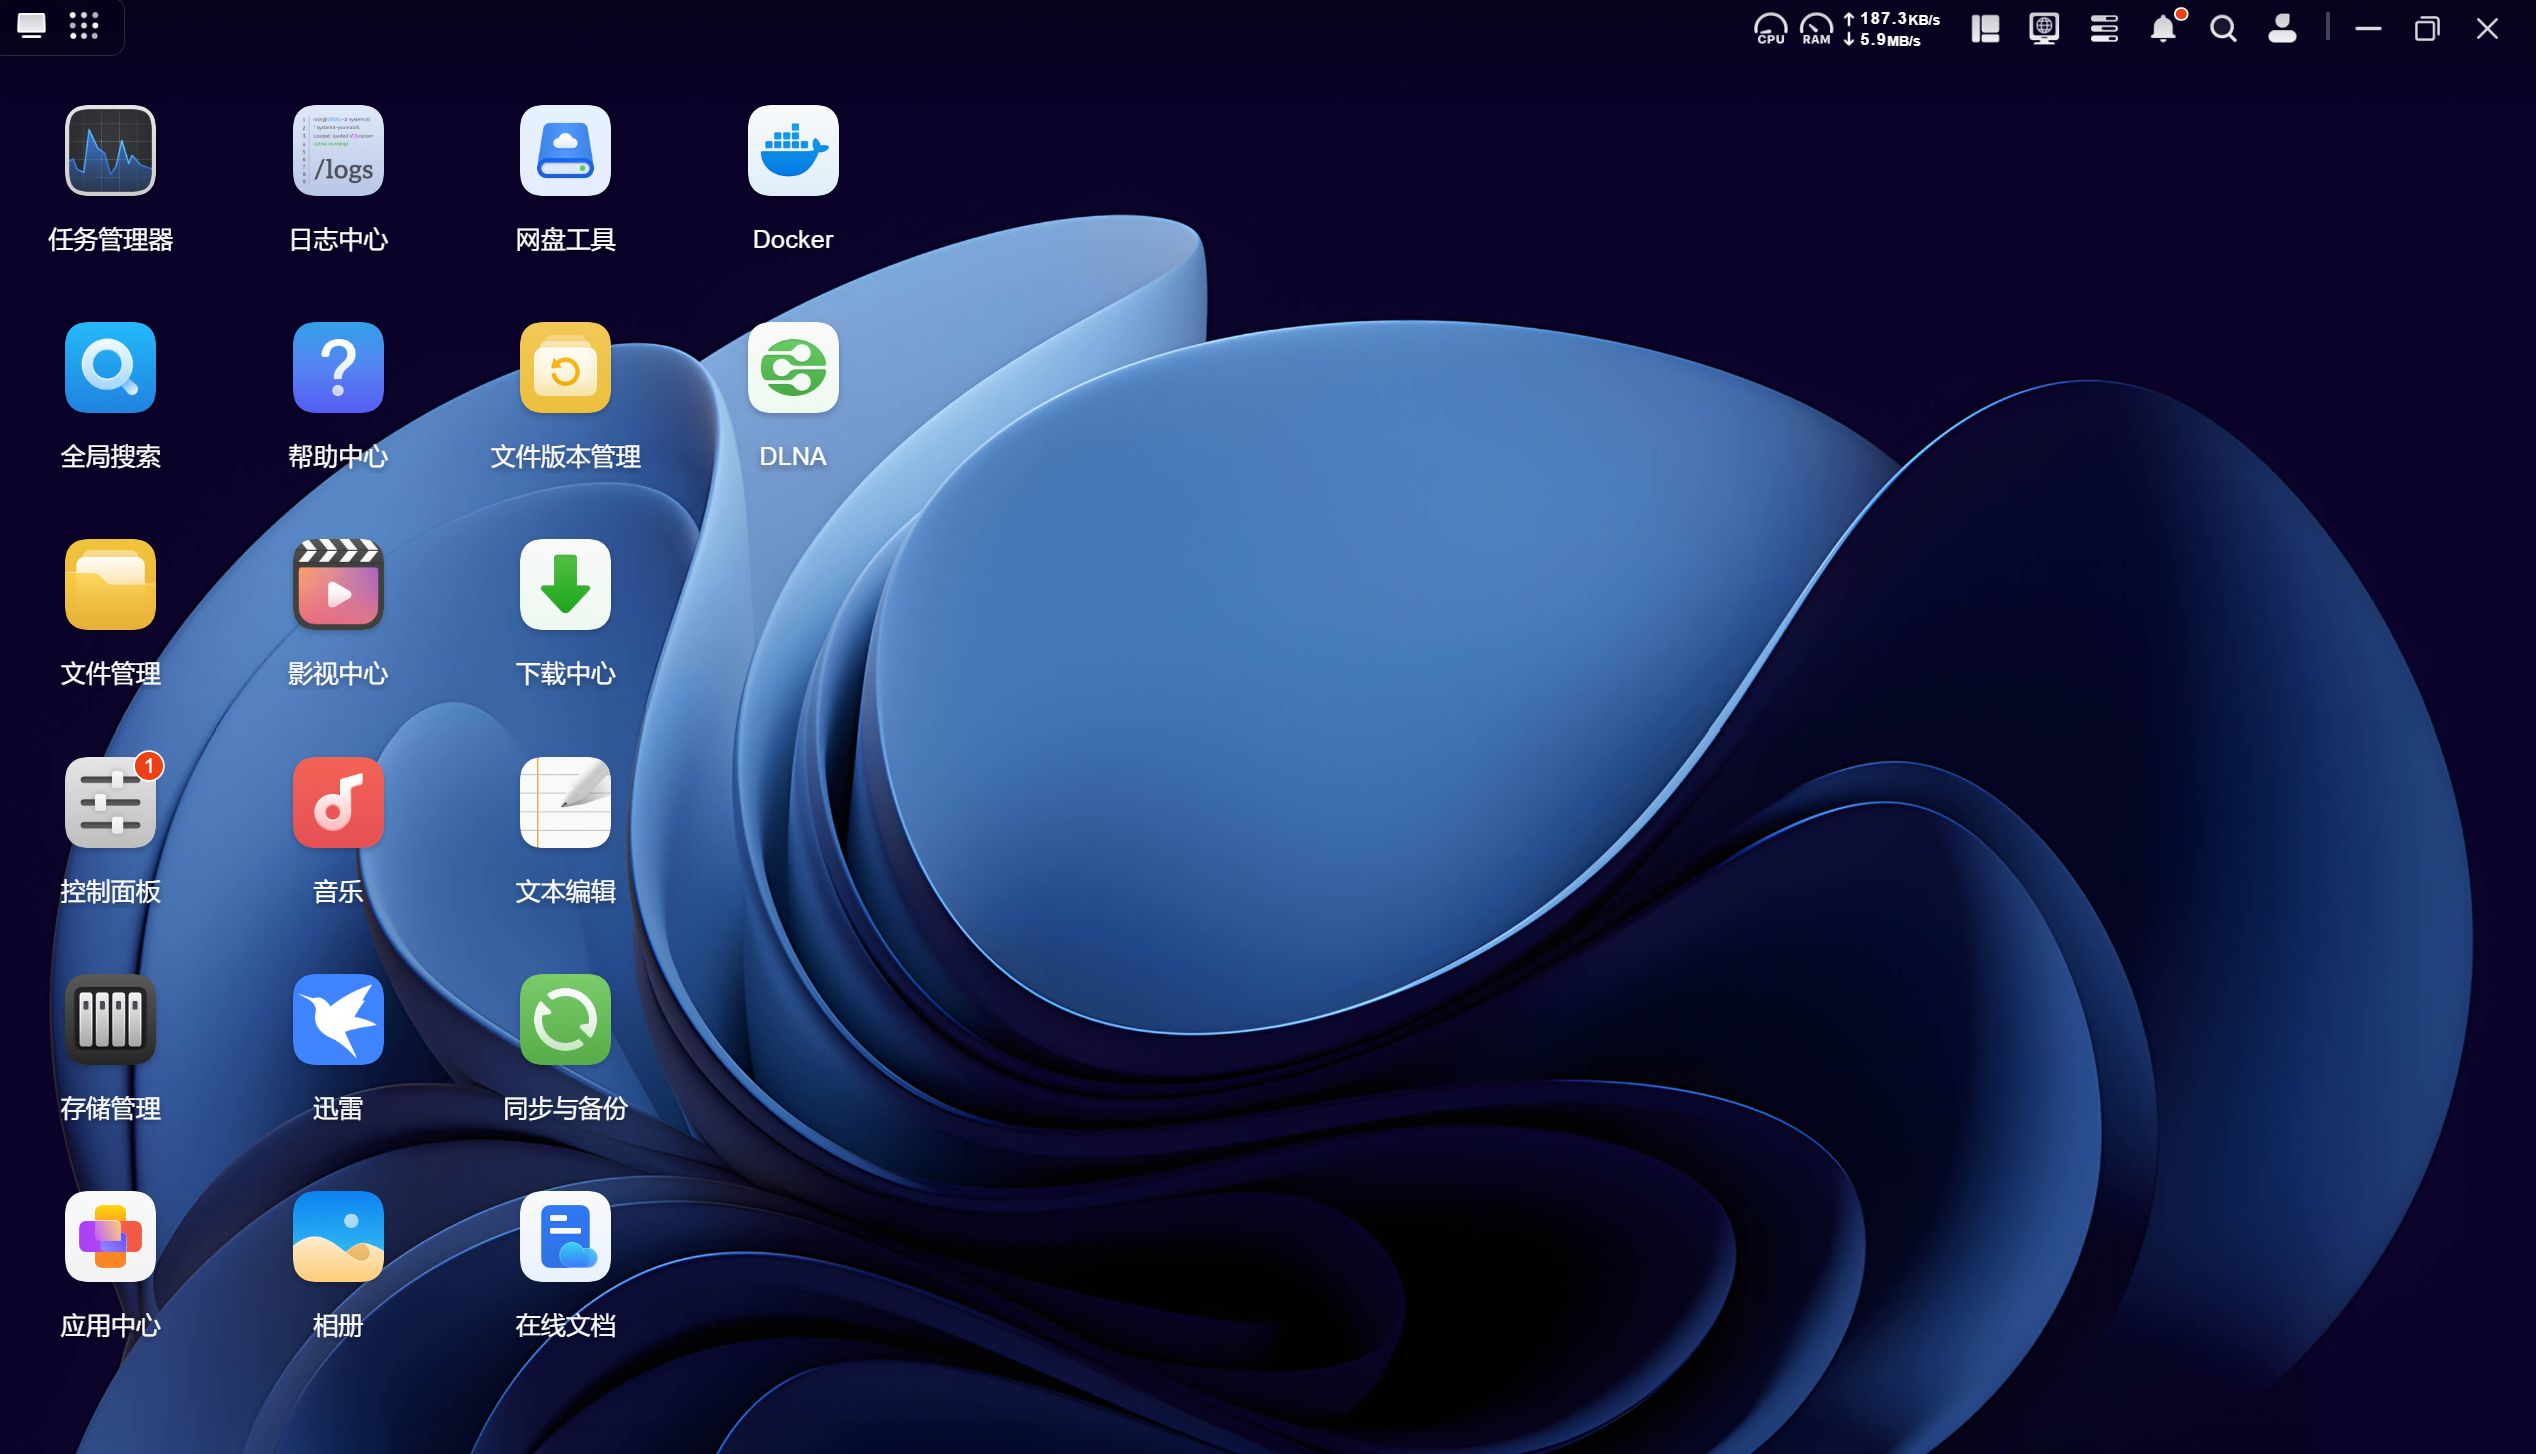Viewport: 2536px width, 1454px height.
Task: Open 控制面板 control panel with badge
Action: 110,803
